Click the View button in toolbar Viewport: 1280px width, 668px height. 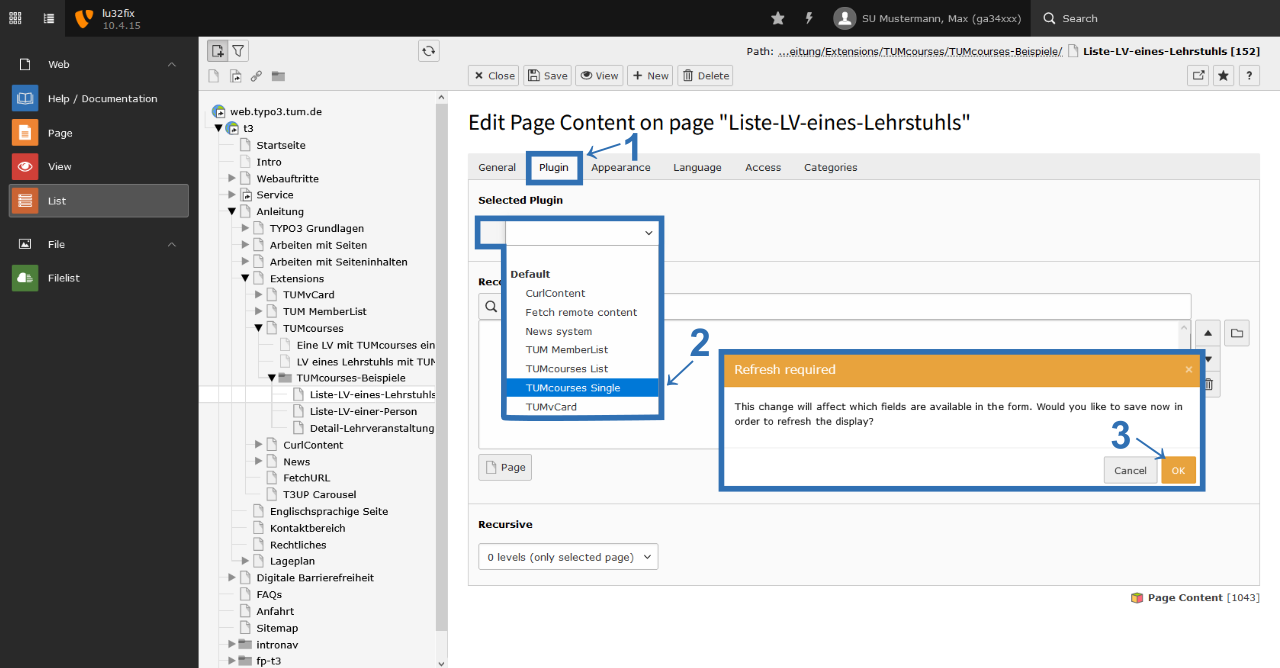(600, 75)
